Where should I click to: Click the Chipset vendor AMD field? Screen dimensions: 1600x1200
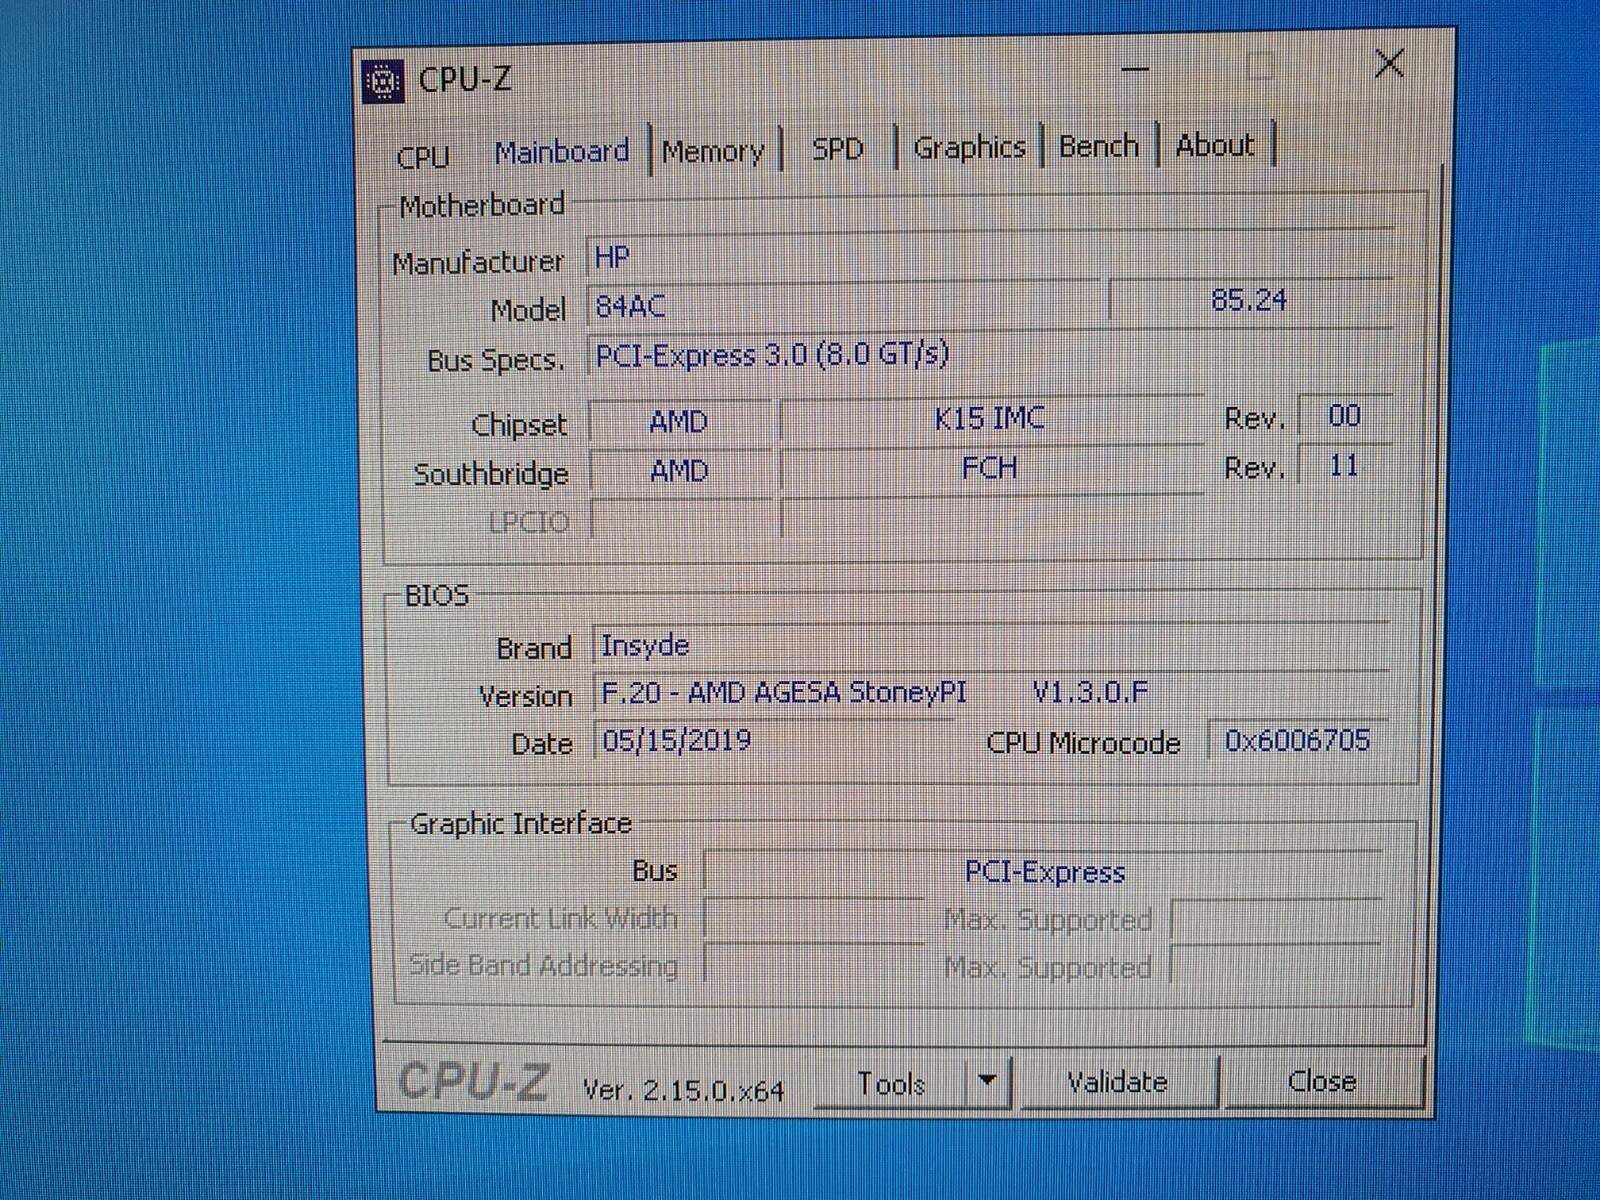point(679,421)
